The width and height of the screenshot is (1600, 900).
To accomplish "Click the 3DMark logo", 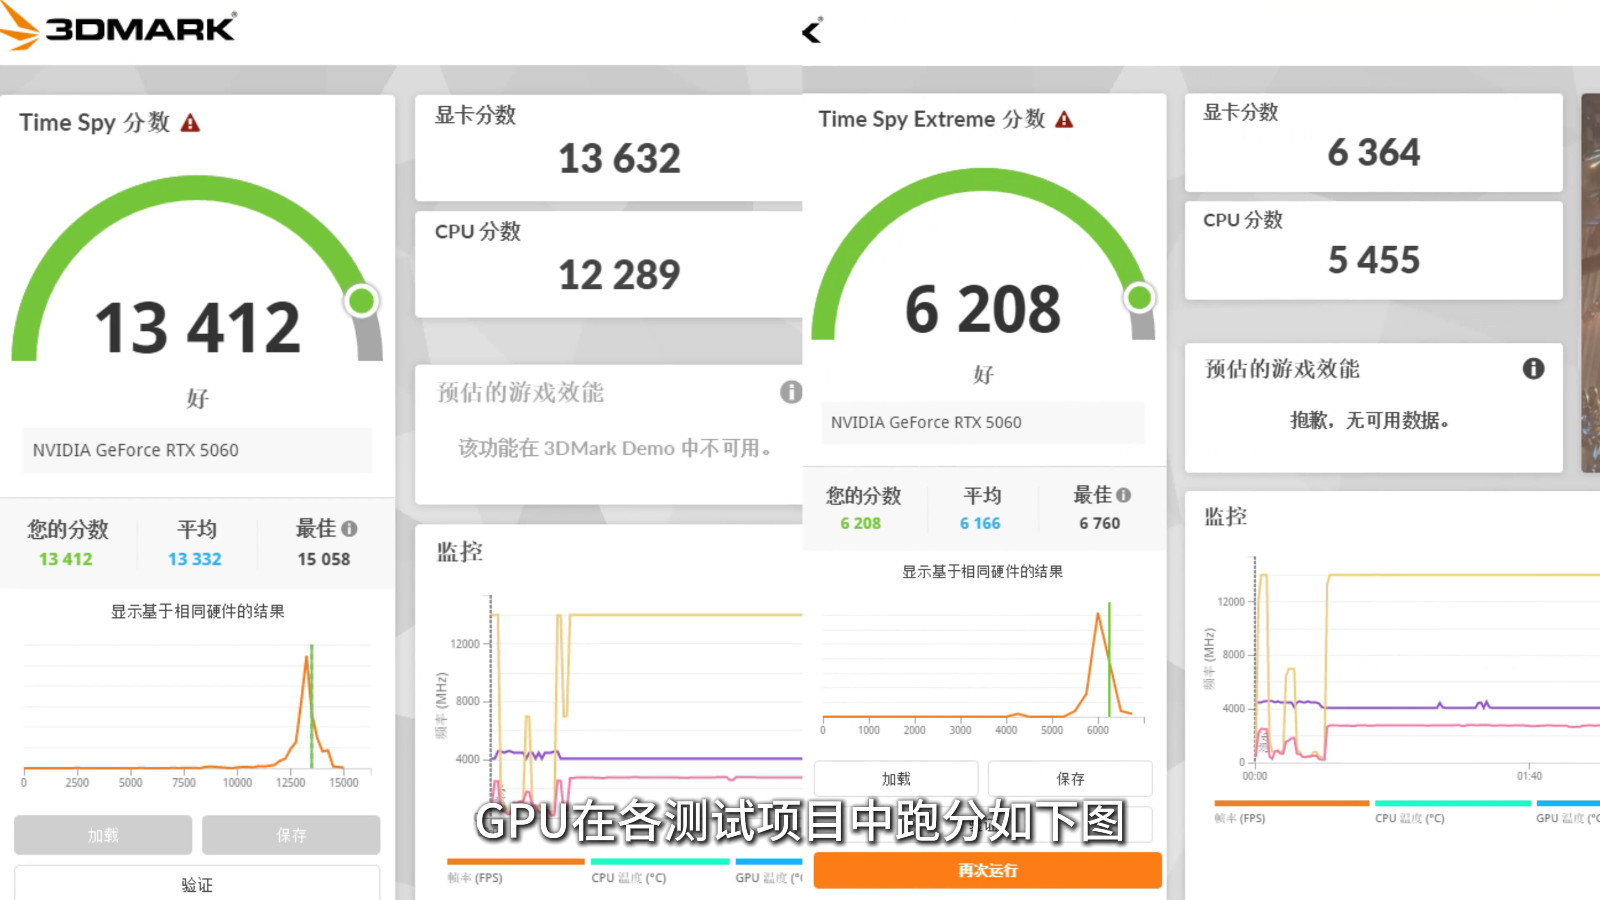I will pyautogui.click(x=118, y=27).
